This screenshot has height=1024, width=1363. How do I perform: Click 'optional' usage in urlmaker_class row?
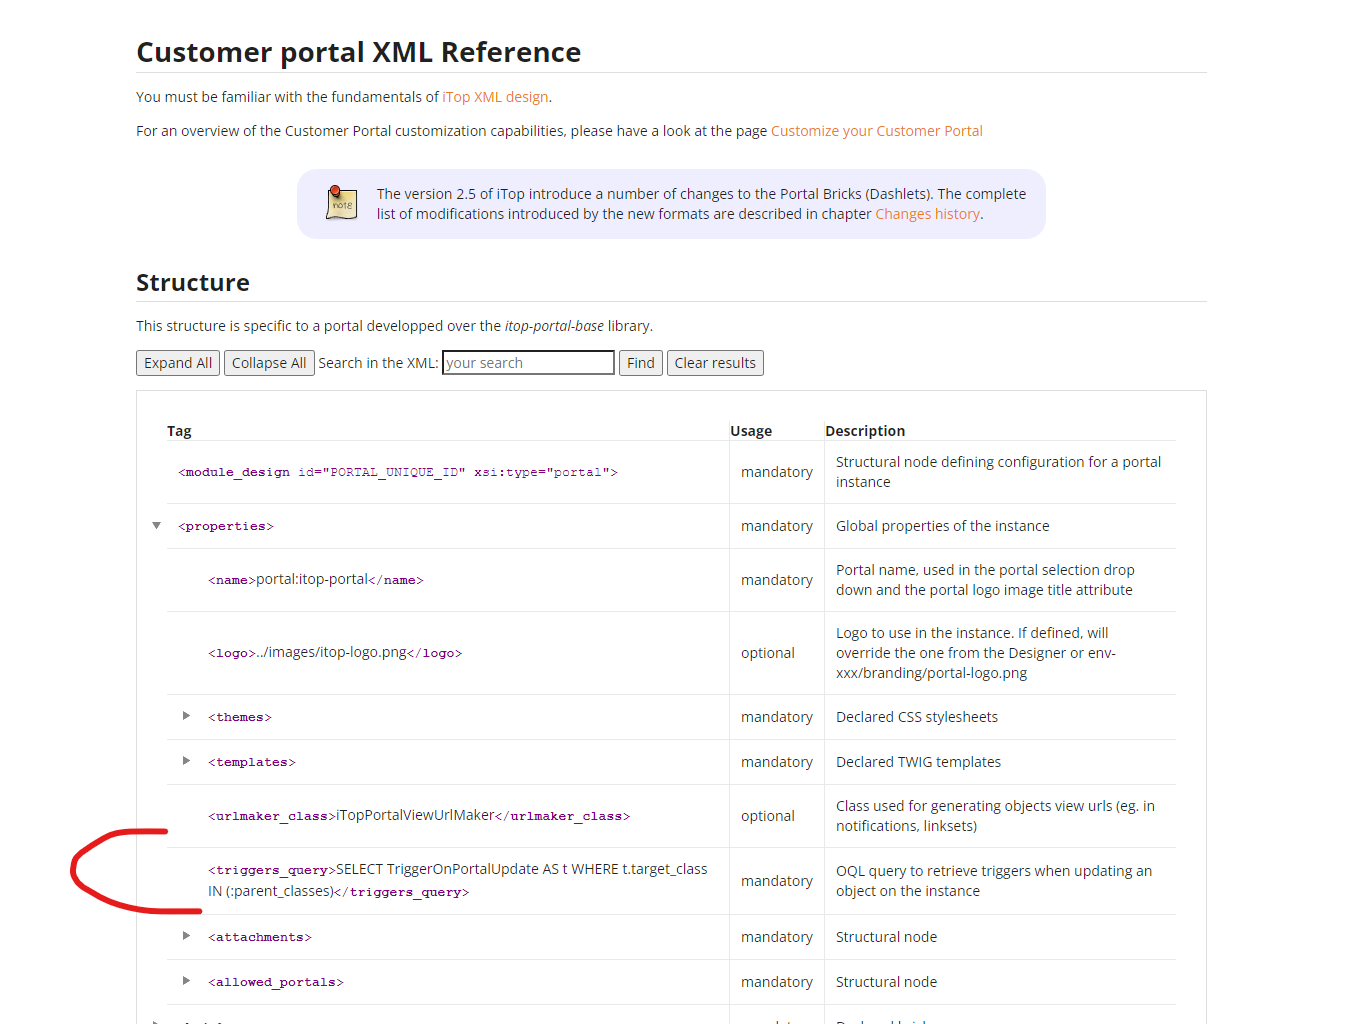(768, 816)
